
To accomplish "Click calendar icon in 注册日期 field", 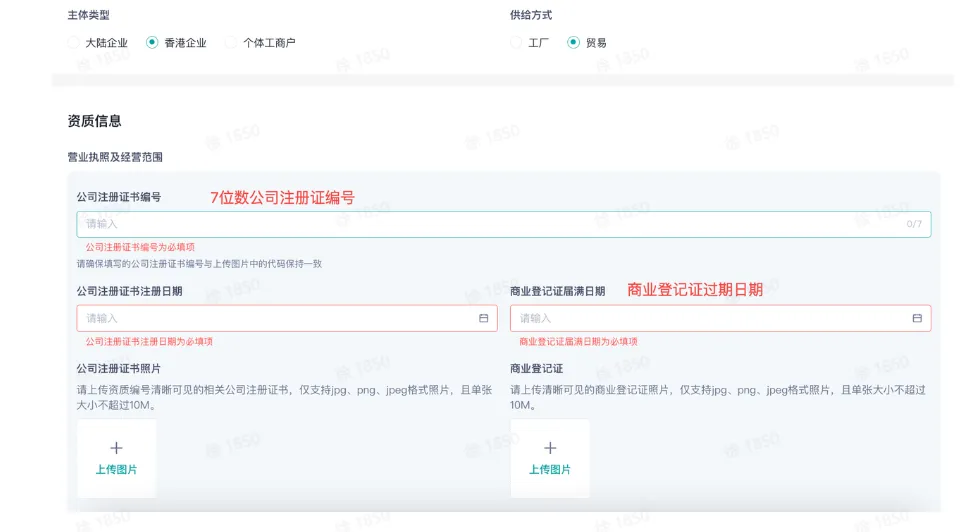I will coord(483,318).
